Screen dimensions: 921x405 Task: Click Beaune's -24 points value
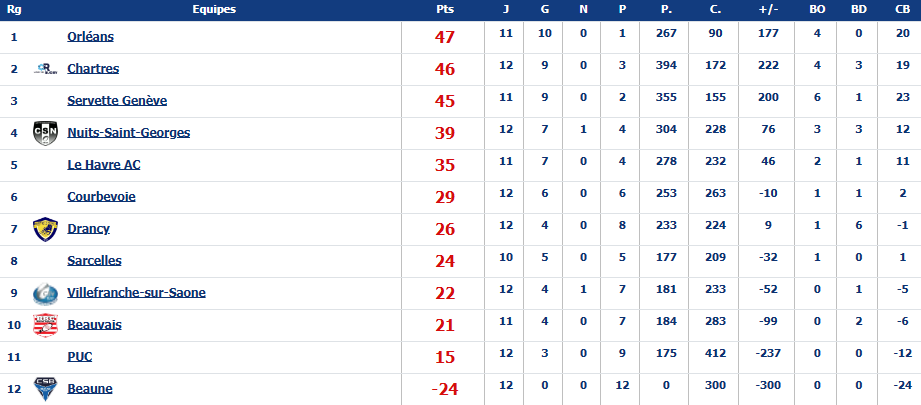443,389
